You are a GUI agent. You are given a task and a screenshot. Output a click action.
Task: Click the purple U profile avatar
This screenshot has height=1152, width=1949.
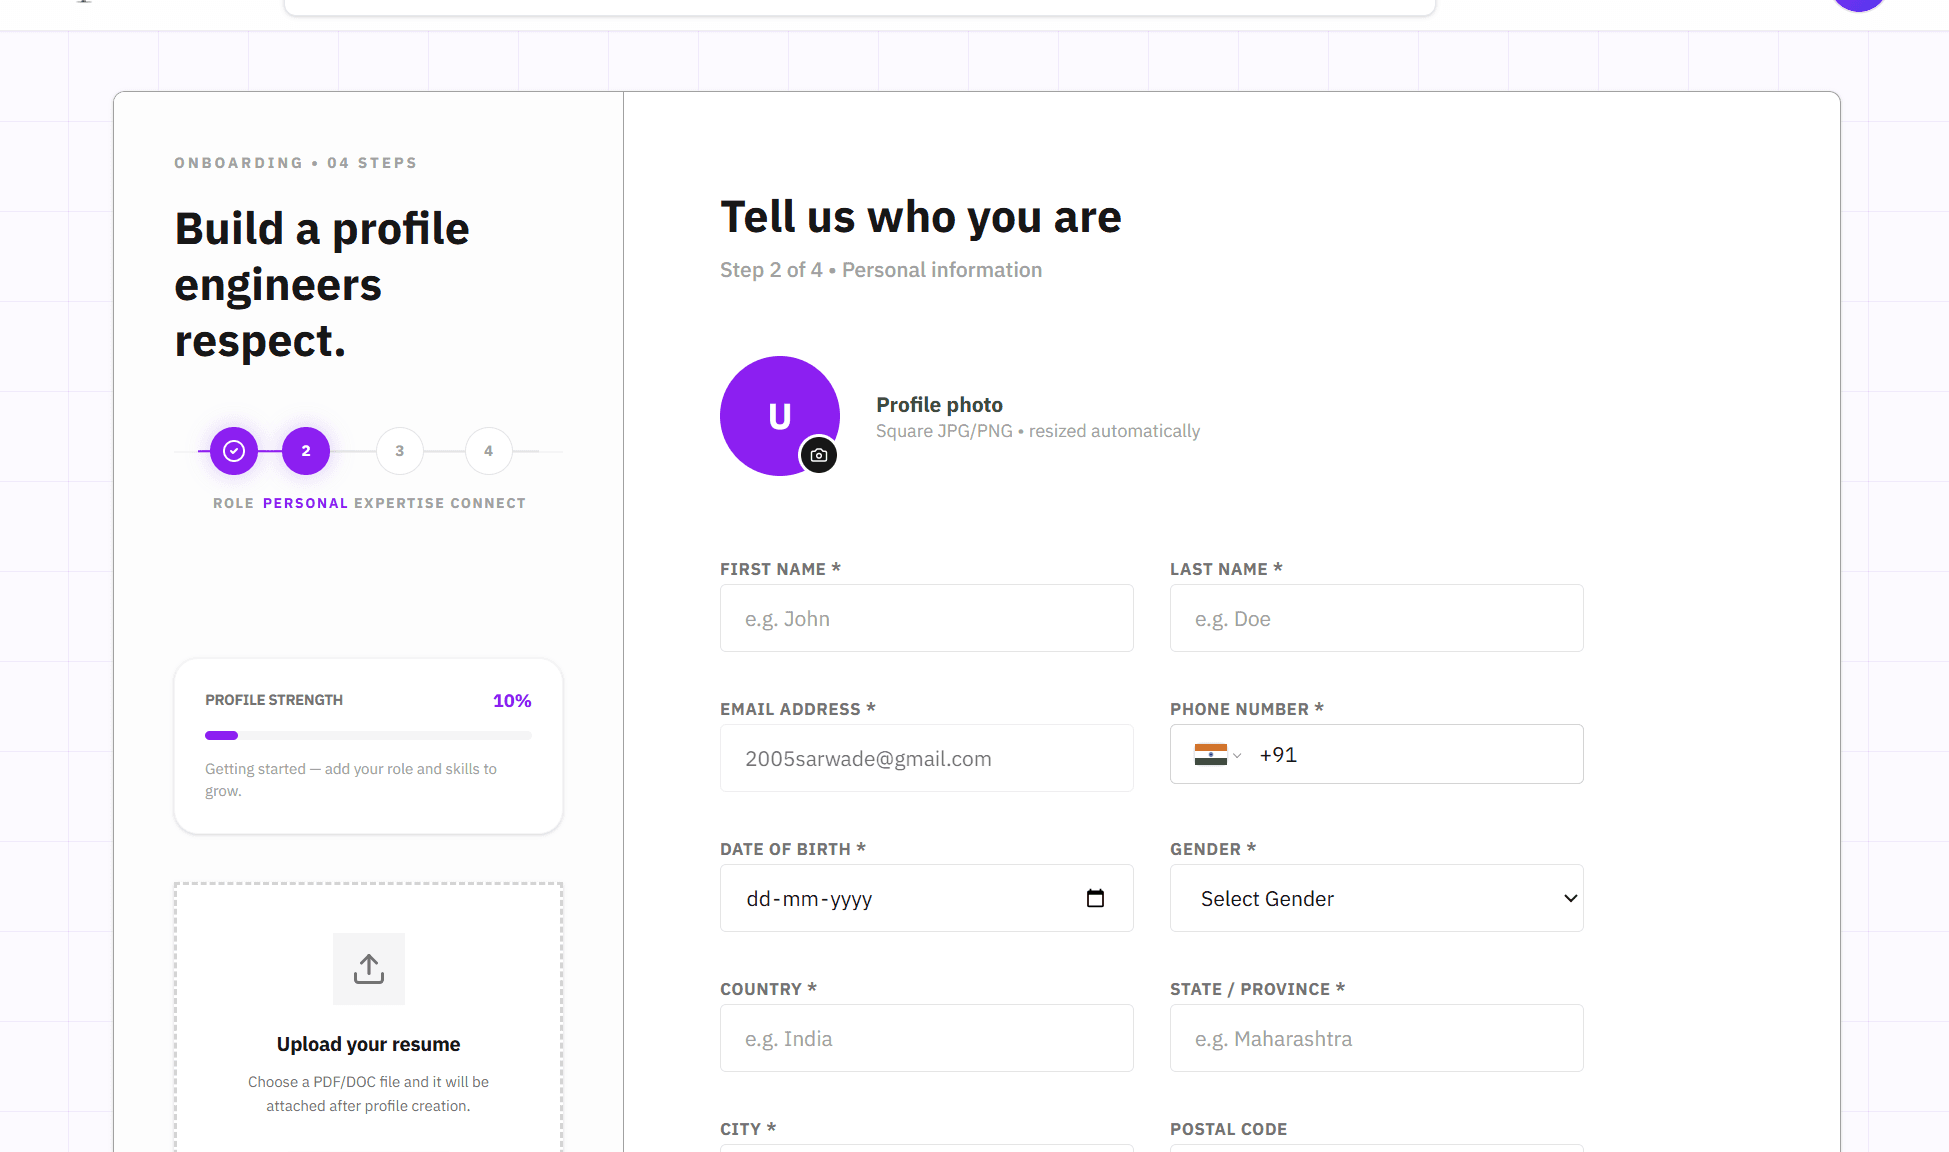coord(780,416)
